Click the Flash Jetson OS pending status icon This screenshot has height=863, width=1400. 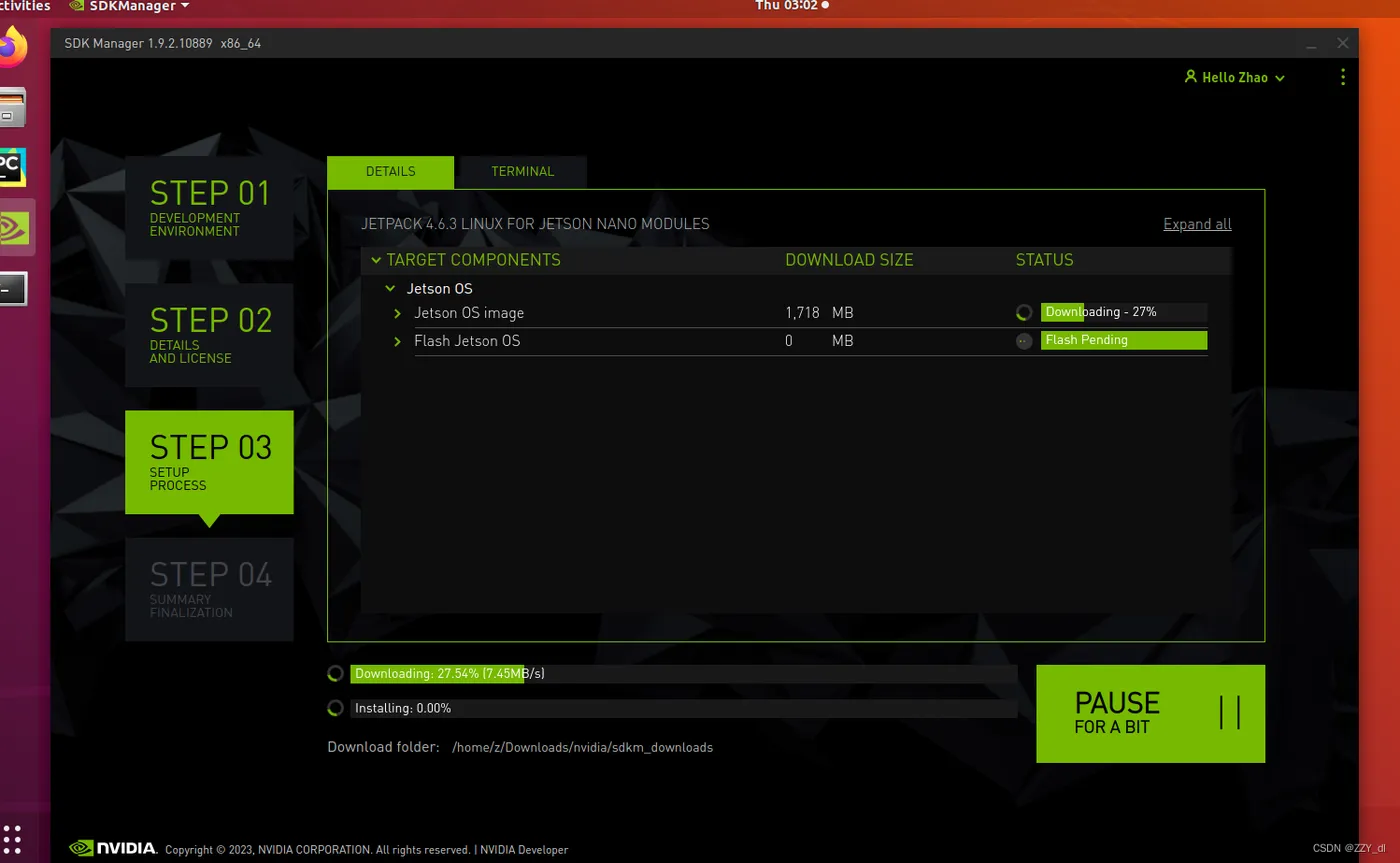point(1023,341)
